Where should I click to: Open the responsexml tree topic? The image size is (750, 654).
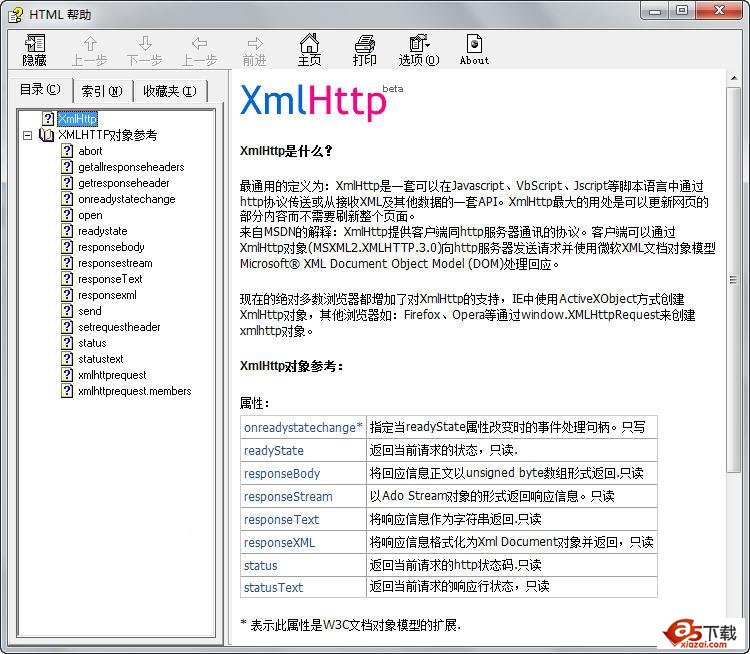tap(107, 295)
